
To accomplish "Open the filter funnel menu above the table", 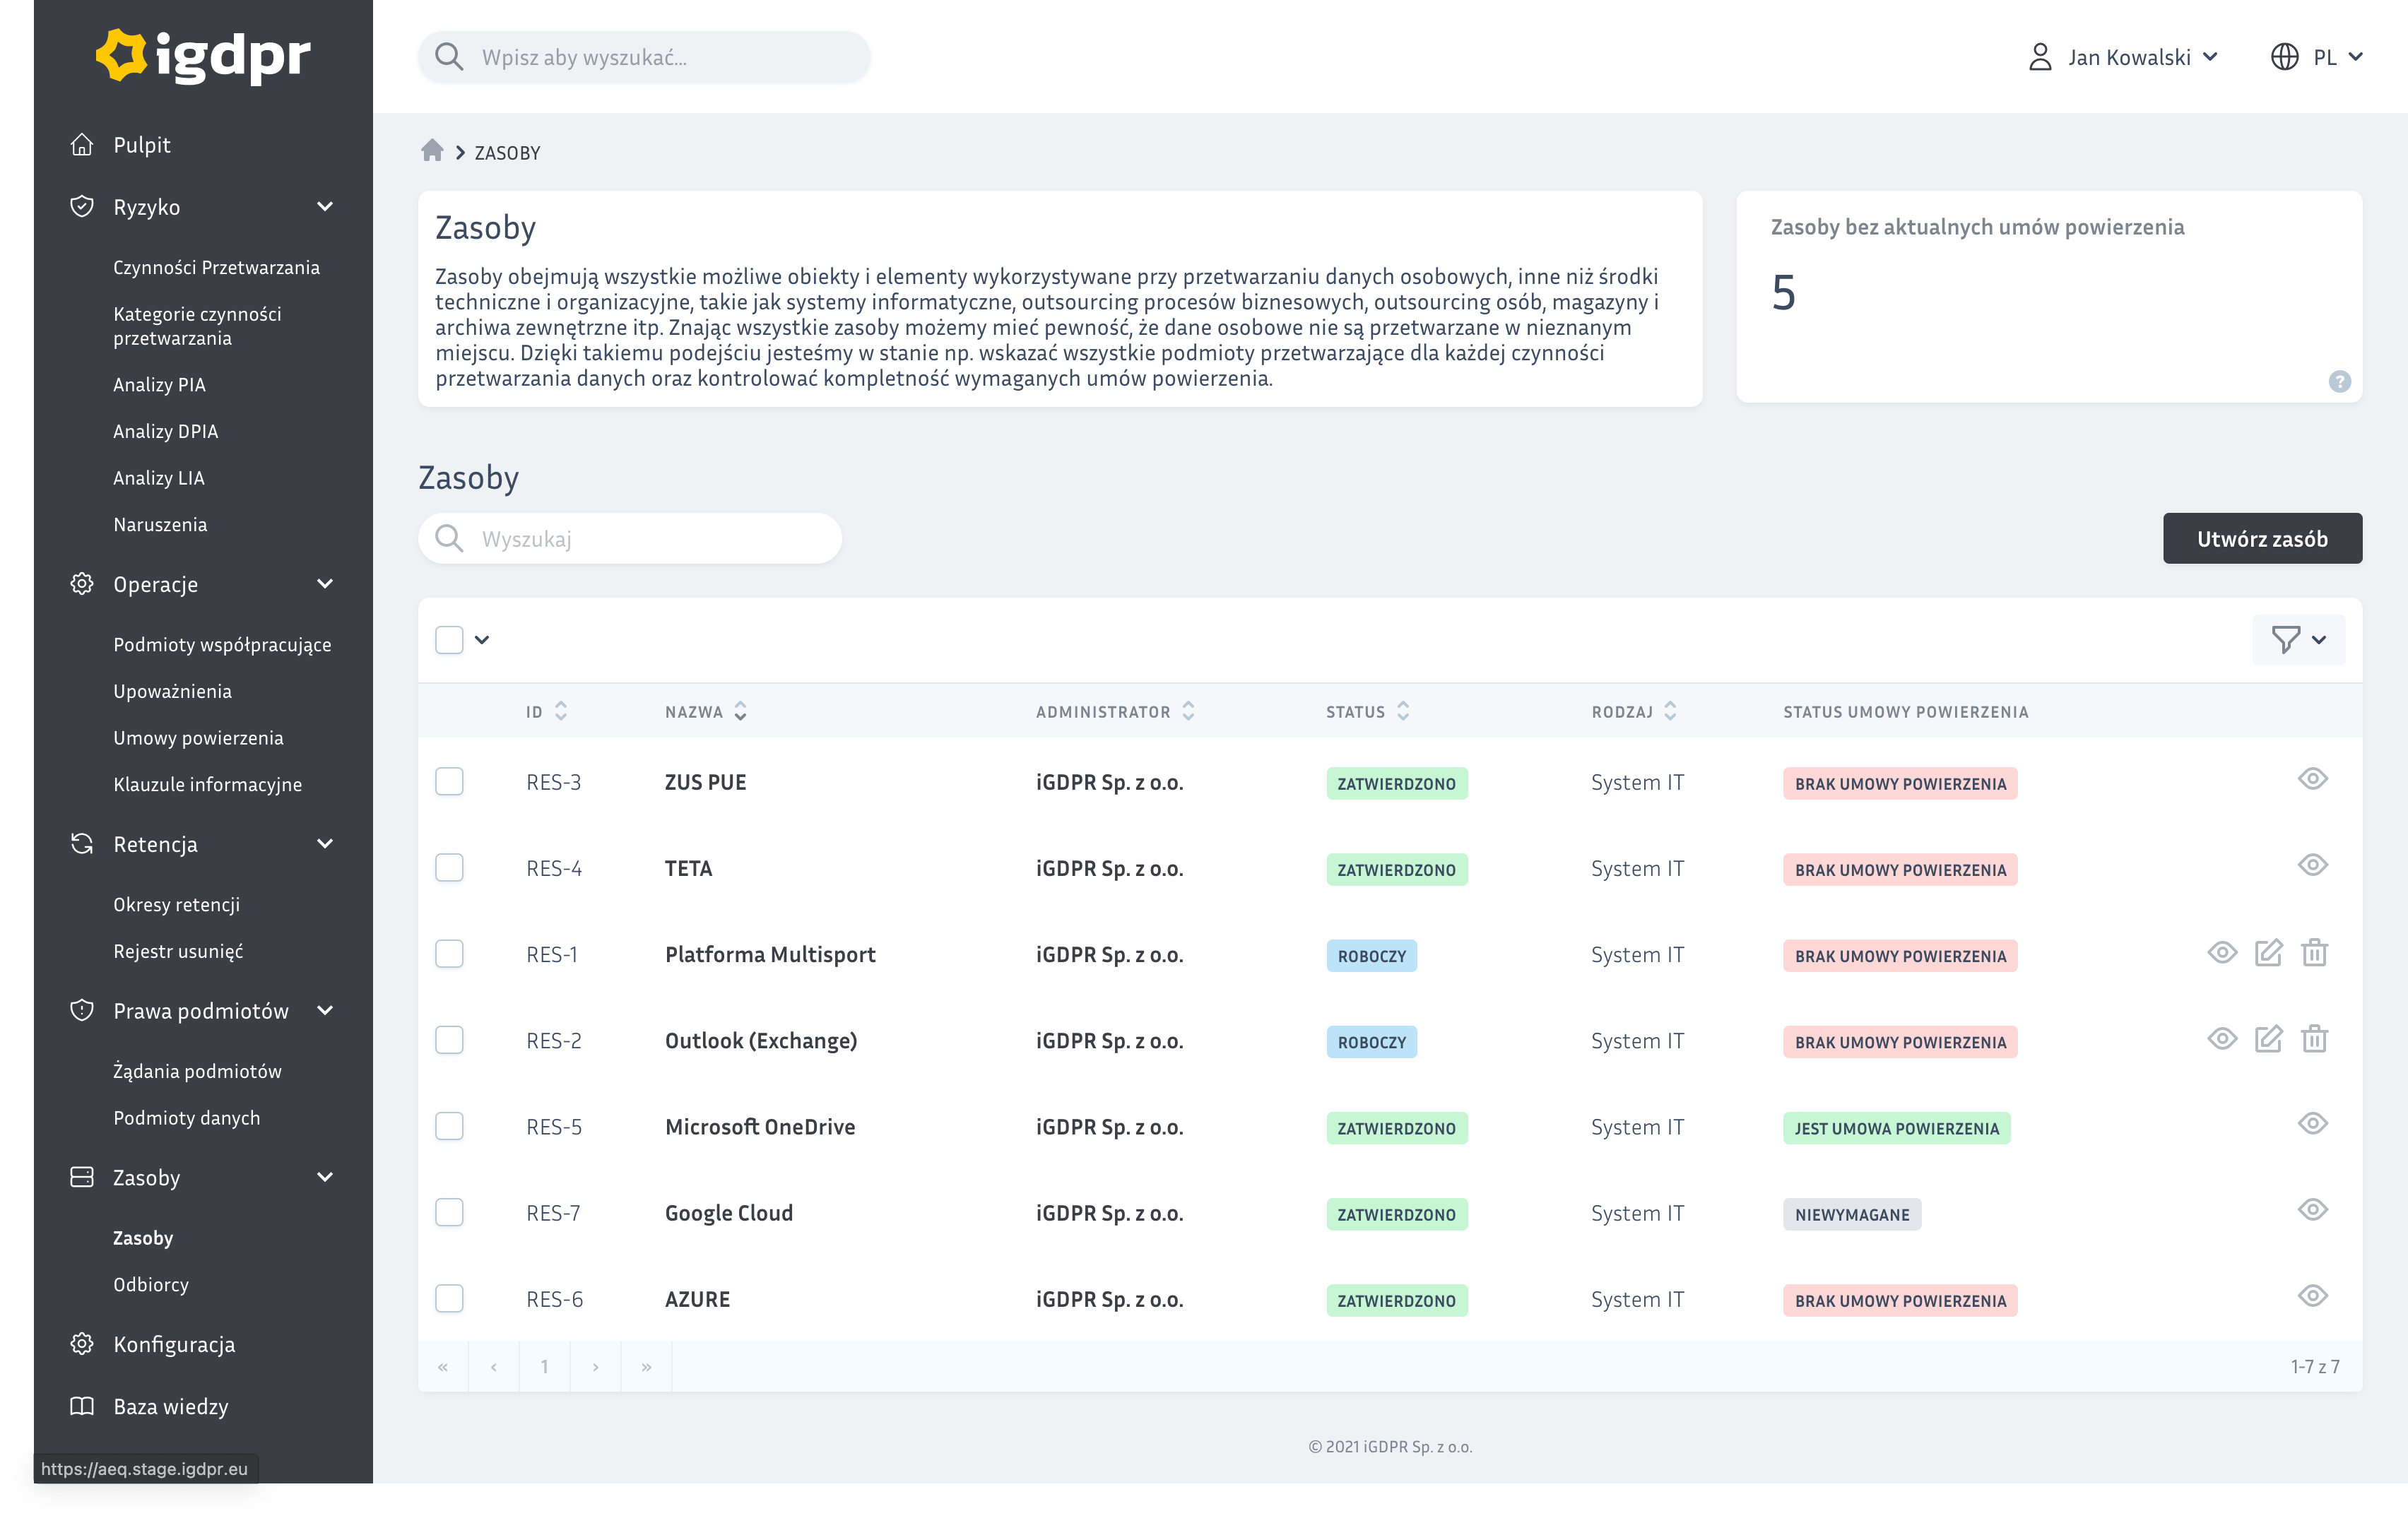I will click(2298, 640).
